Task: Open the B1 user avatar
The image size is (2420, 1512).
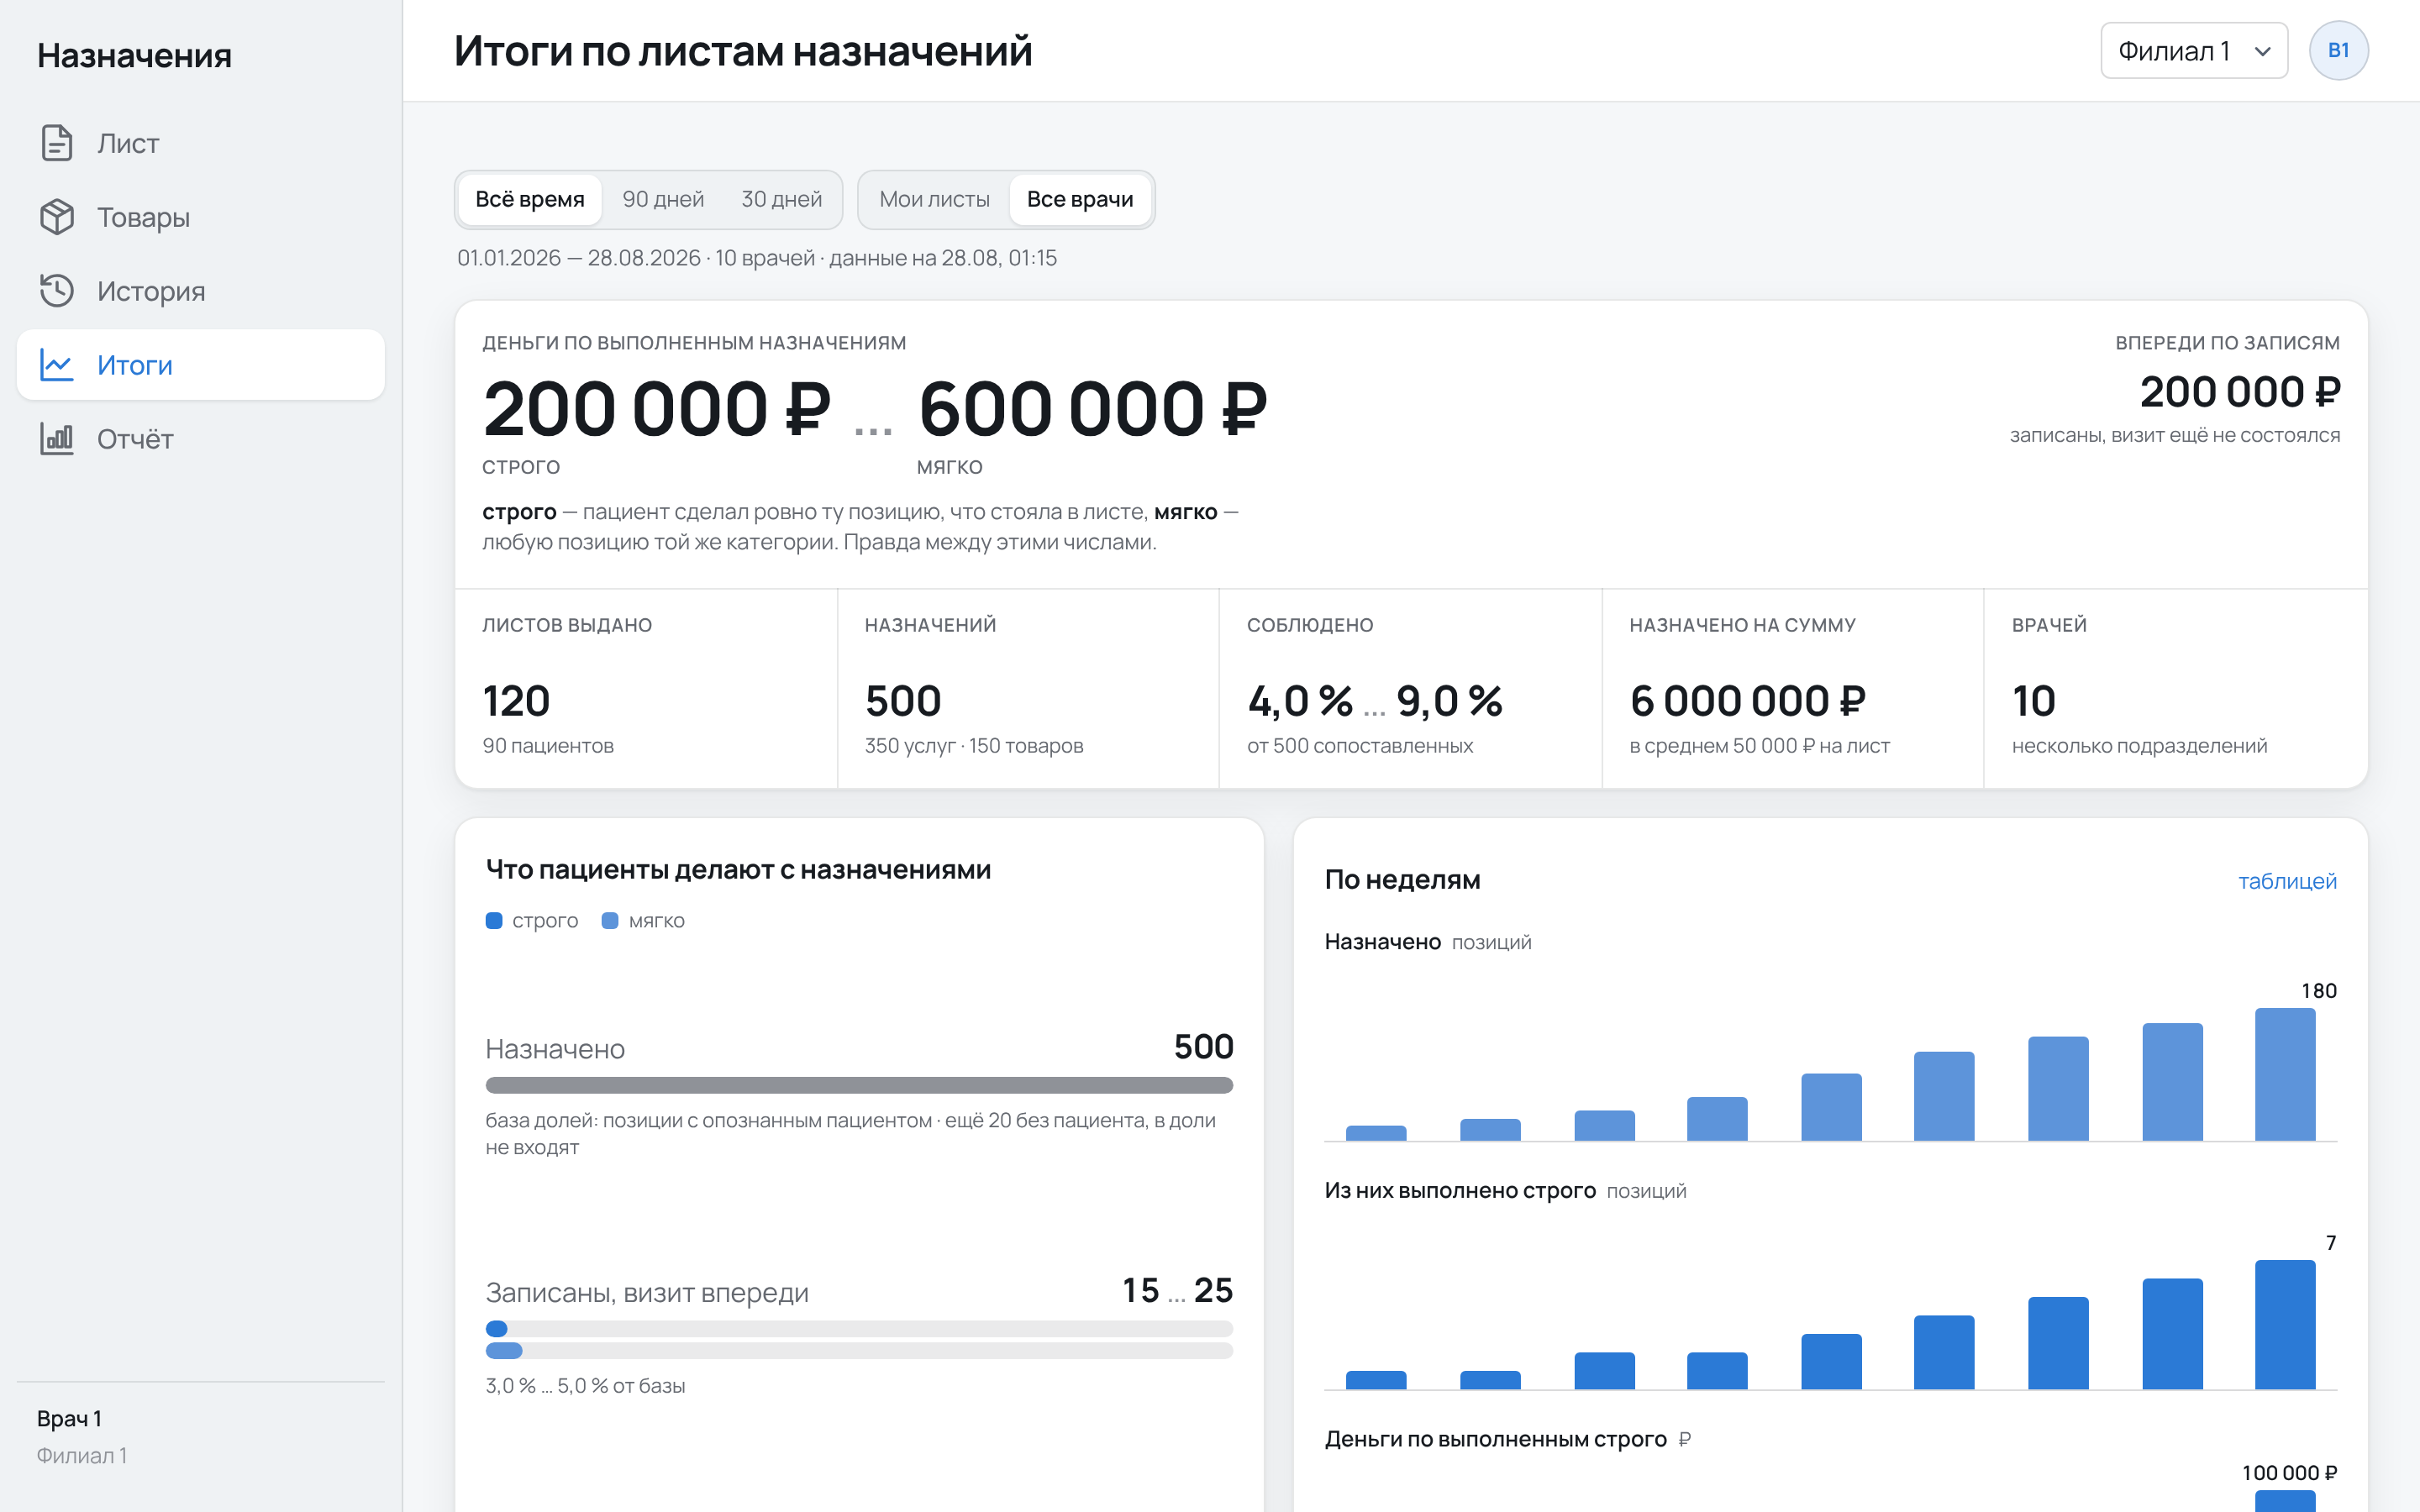Action: tap(2338, 50)
